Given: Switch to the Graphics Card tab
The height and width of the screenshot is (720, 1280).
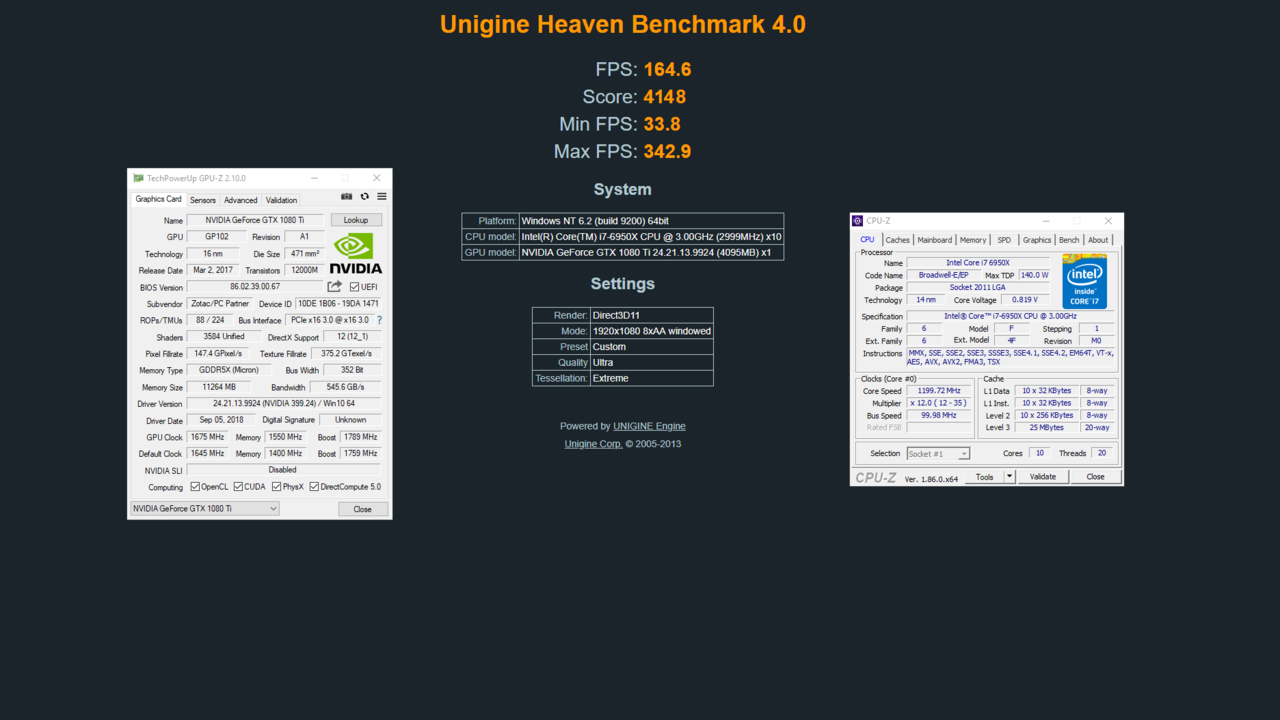Looking at the screenshot, I should pyautogui.click(x=158, y=199).
